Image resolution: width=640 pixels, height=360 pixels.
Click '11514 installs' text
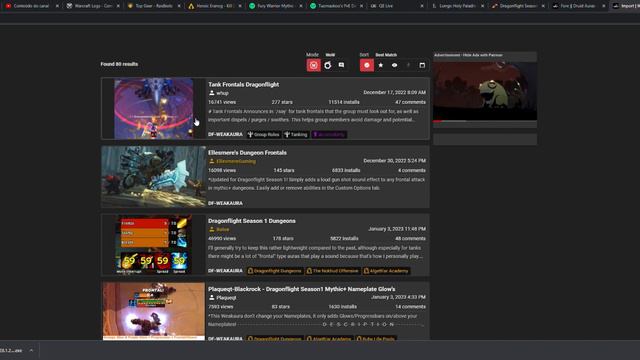[344, 102]
